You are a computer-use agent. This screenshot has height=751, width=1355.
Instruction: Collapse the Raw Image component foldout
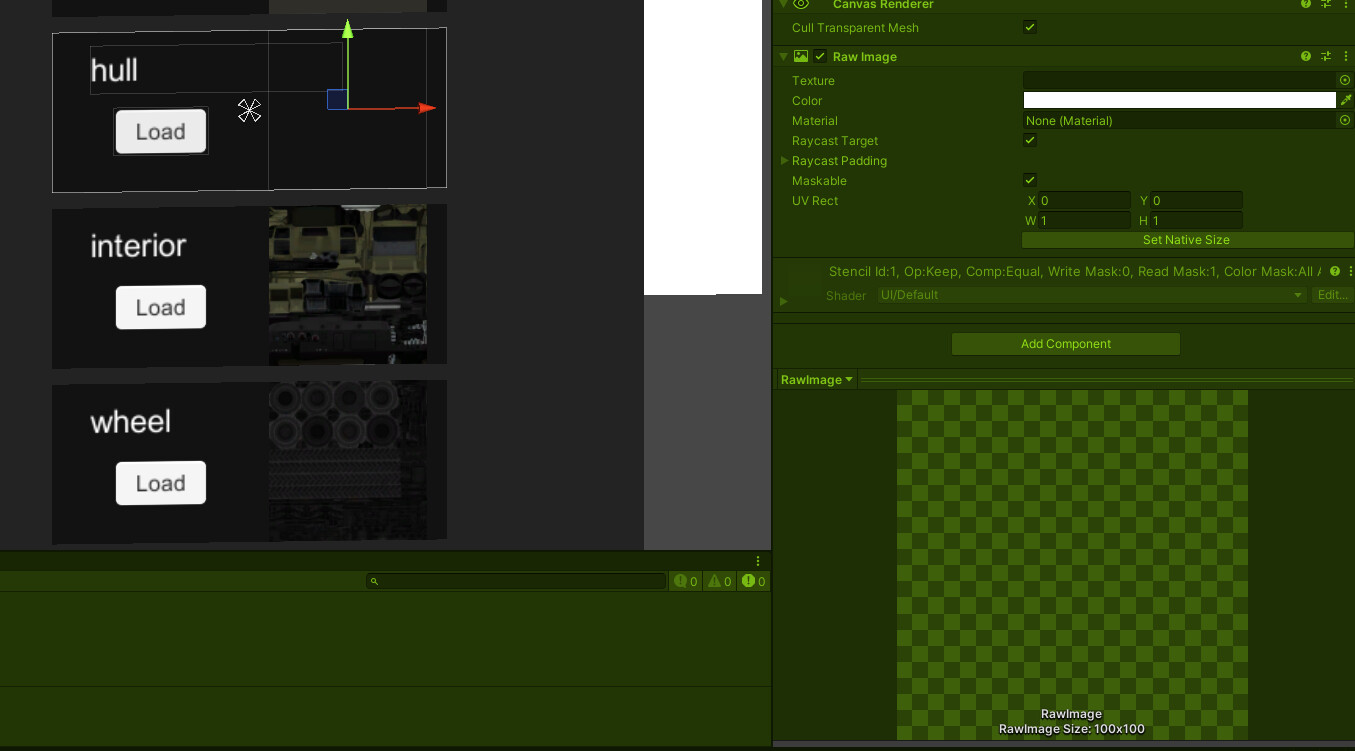[x=783, y=56]
